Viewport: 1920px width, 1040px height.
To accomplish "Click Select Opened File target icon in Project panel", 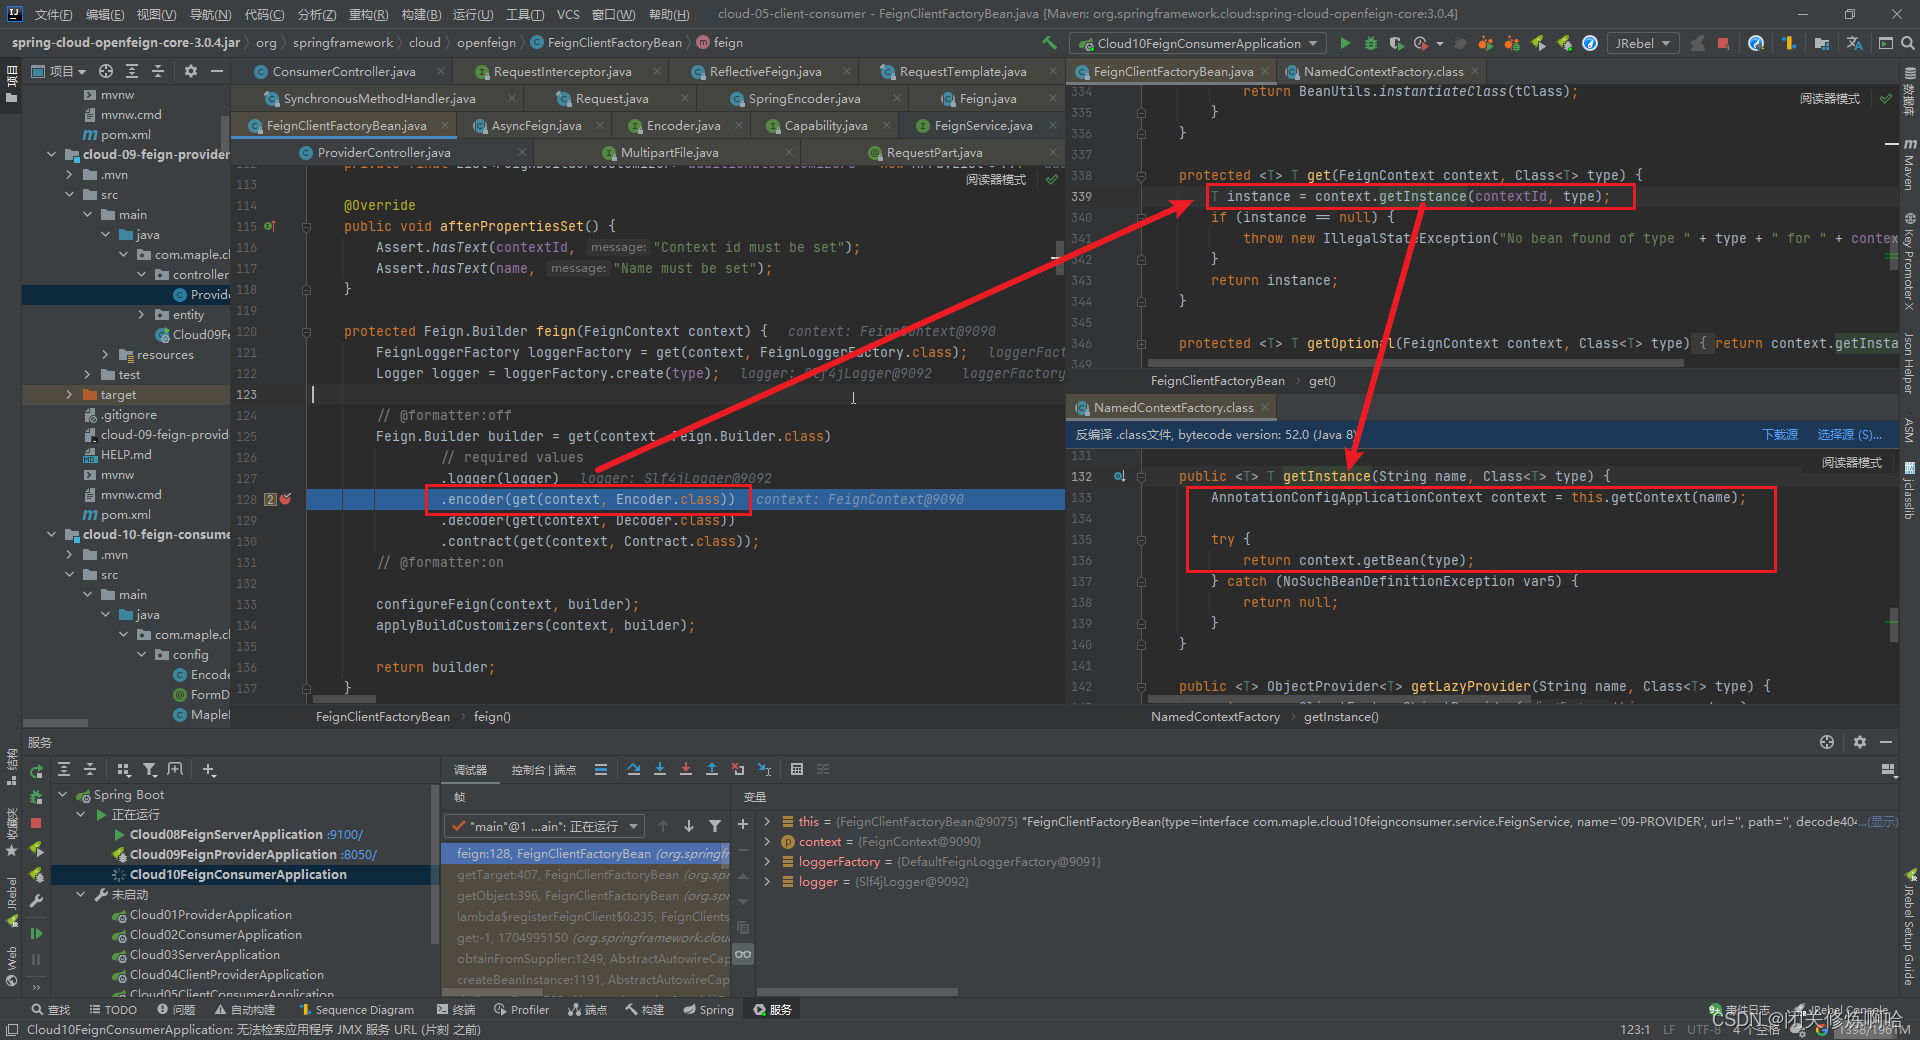I will (x=106, y=71).
